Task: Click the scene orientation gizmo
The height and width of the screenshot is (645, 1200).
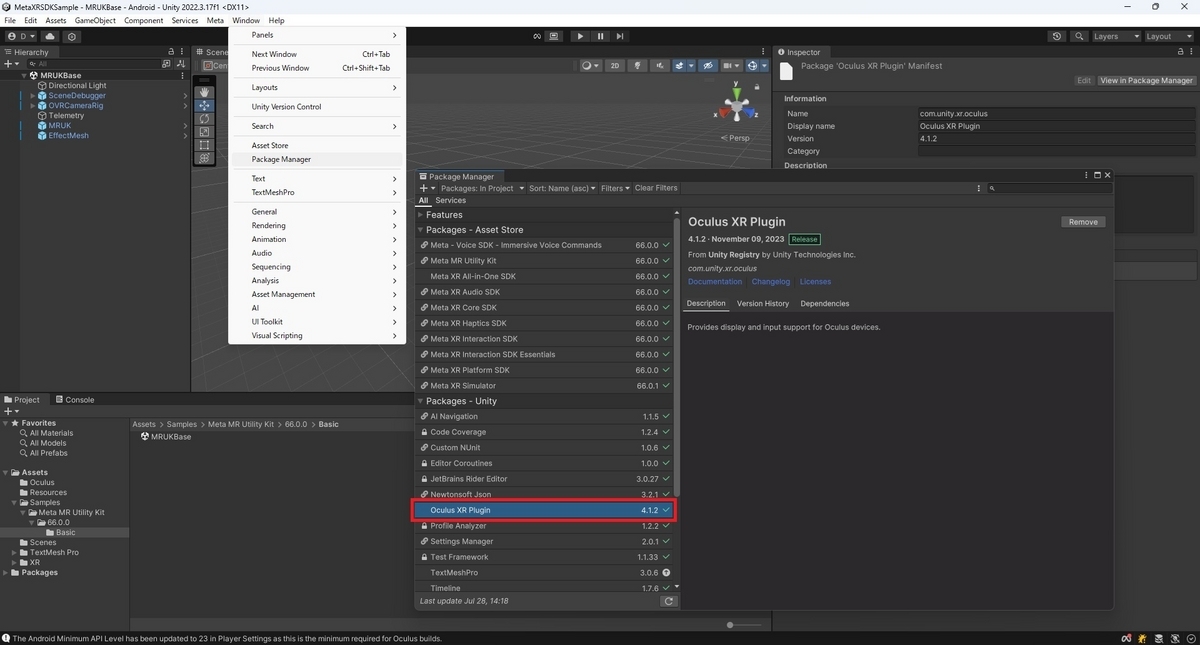Action: click(737, 104)
